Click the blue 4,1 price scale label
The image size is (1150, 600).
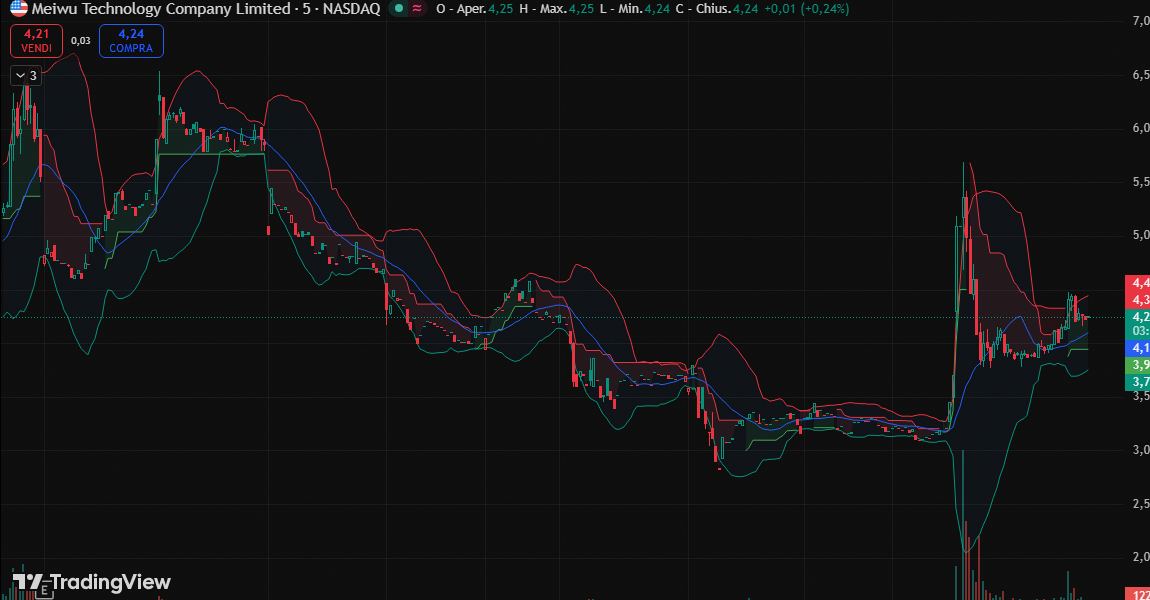coord(1138,348)
